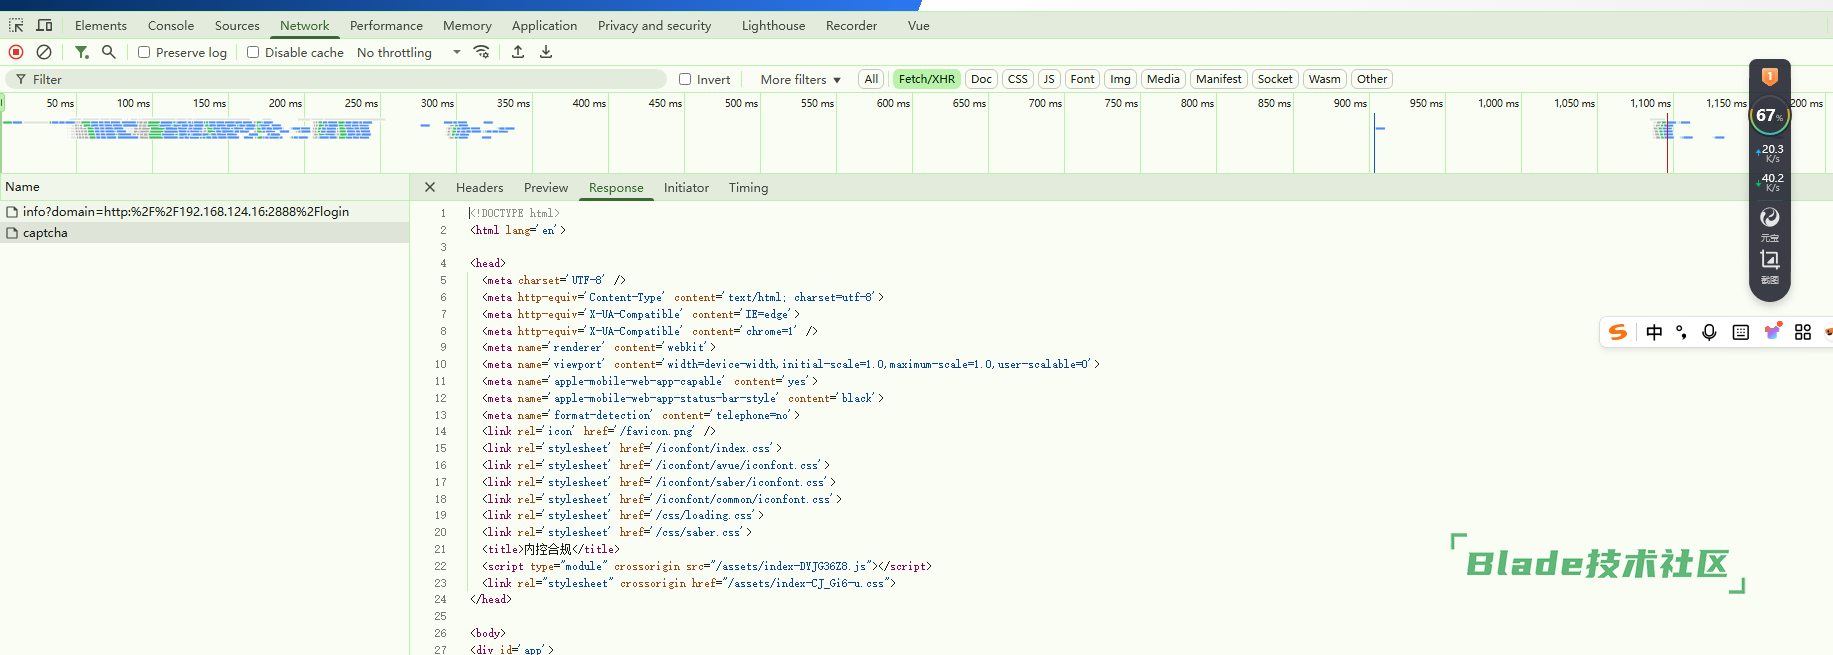Viewport: 1833px width, 655px height.
Task: Go to the Performance tab
Action: click(386, 25)
